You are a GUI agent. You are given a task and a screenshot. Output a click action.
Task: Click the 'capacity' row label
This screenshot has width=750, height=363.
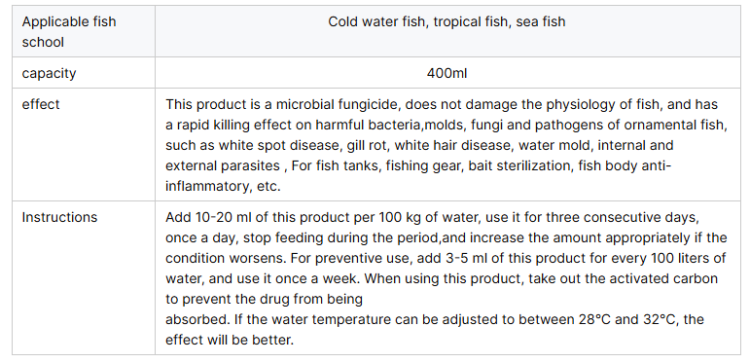(x=49, y=73)
